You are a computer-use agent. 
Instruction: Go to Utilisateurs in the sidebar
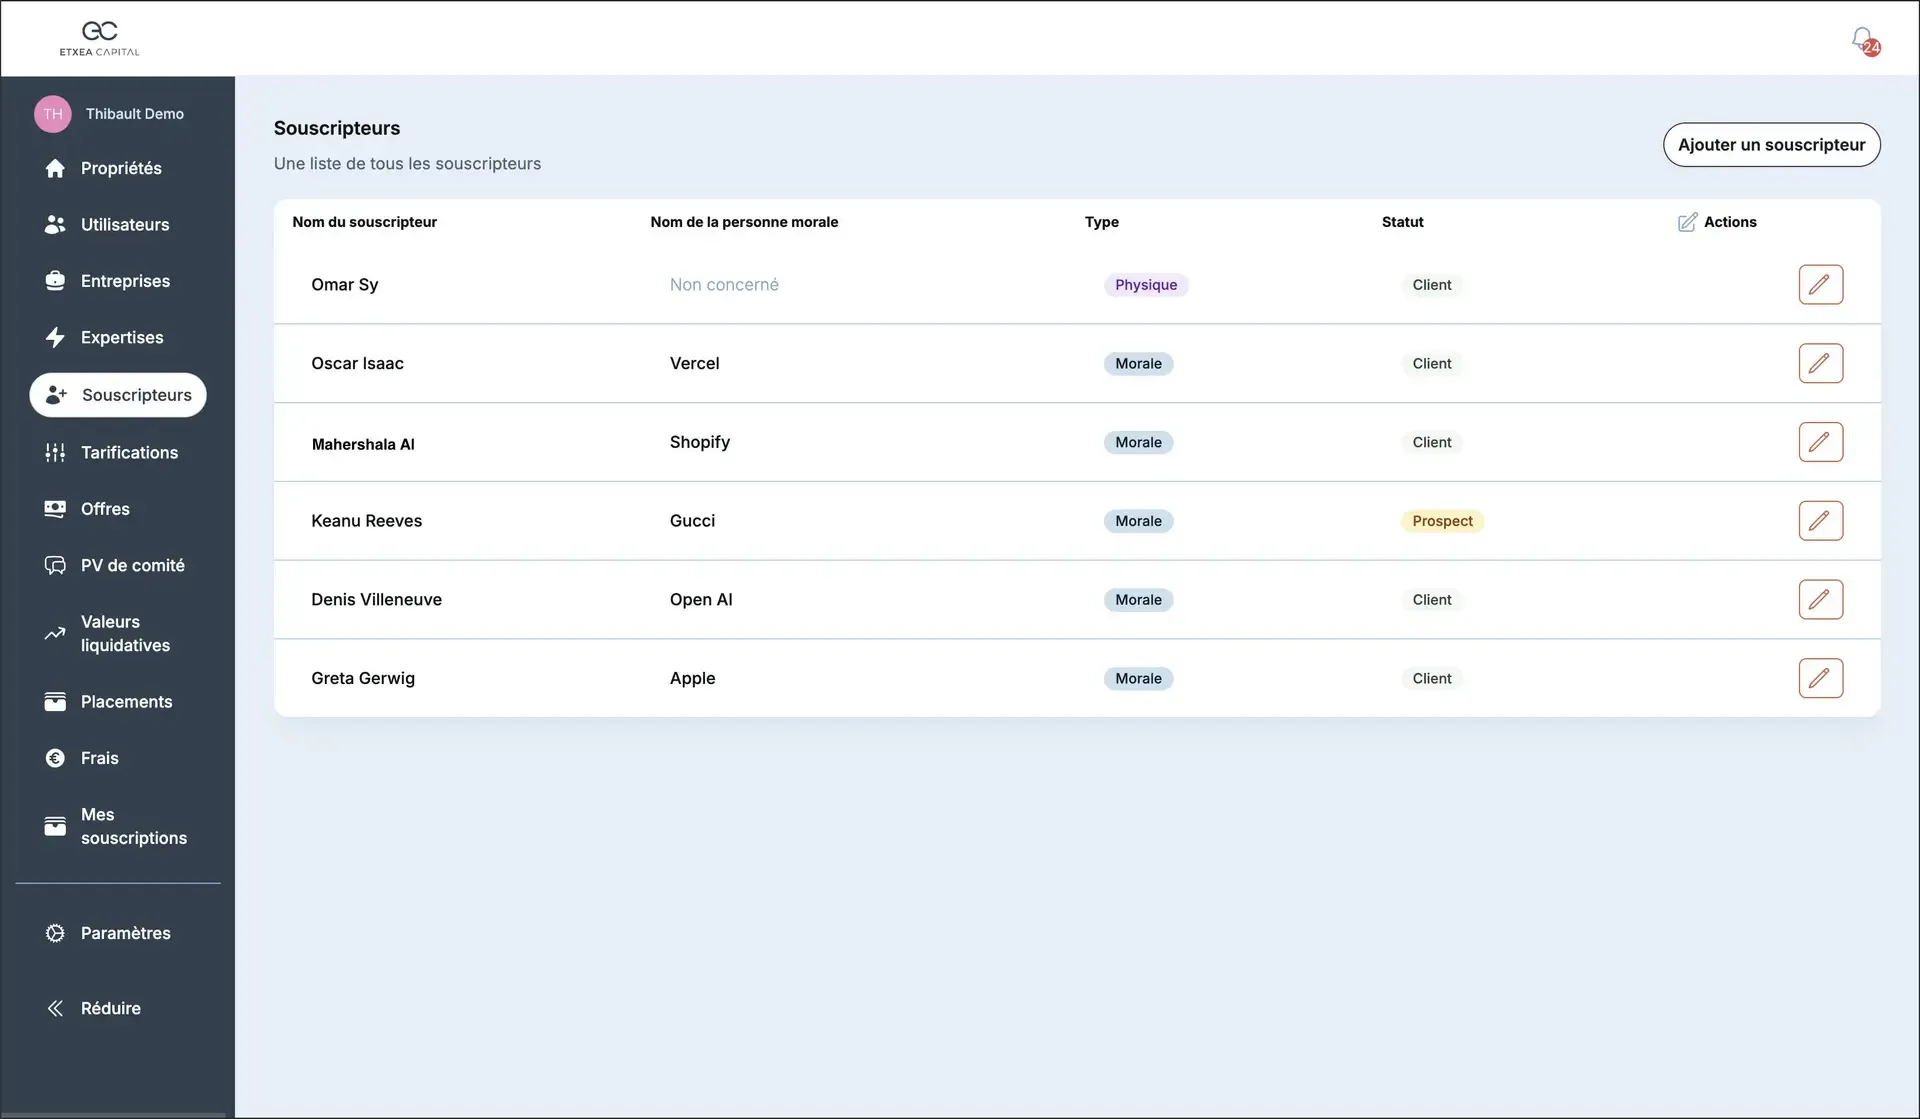[125, 225]
